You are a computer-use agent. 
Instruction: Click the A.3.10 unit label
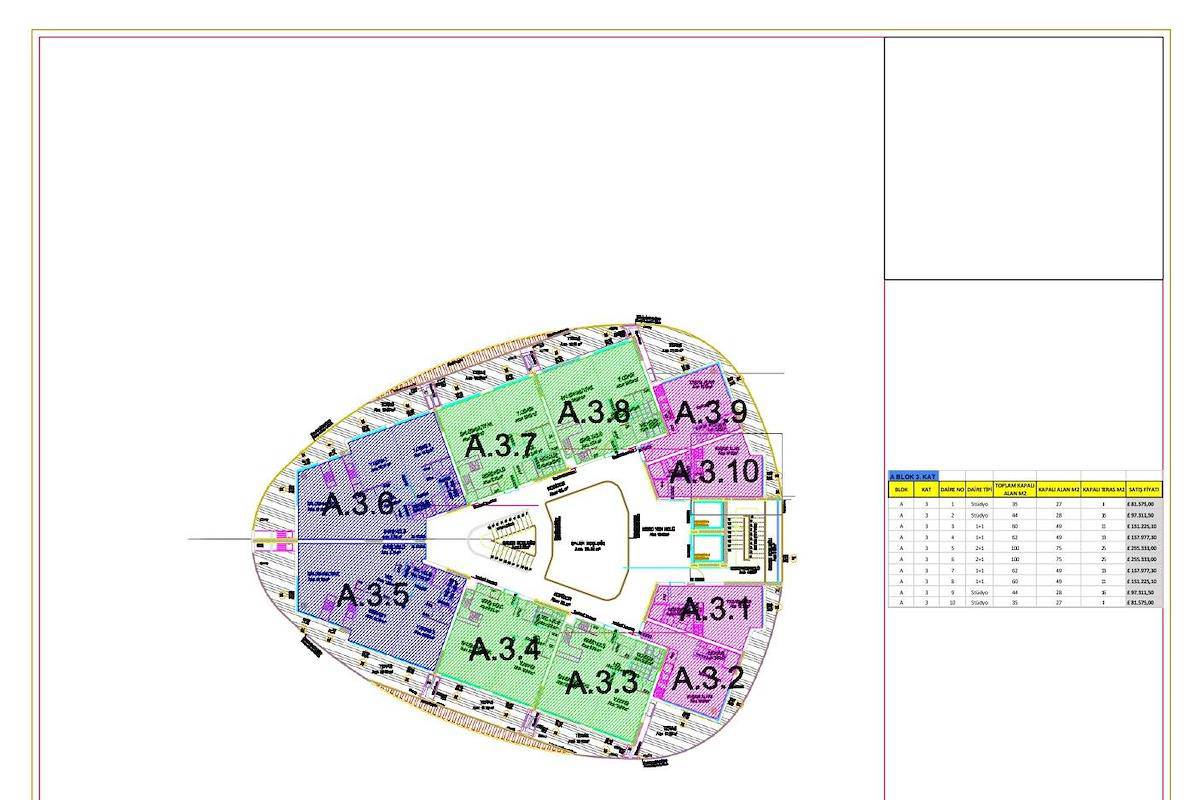coord(714,471)
